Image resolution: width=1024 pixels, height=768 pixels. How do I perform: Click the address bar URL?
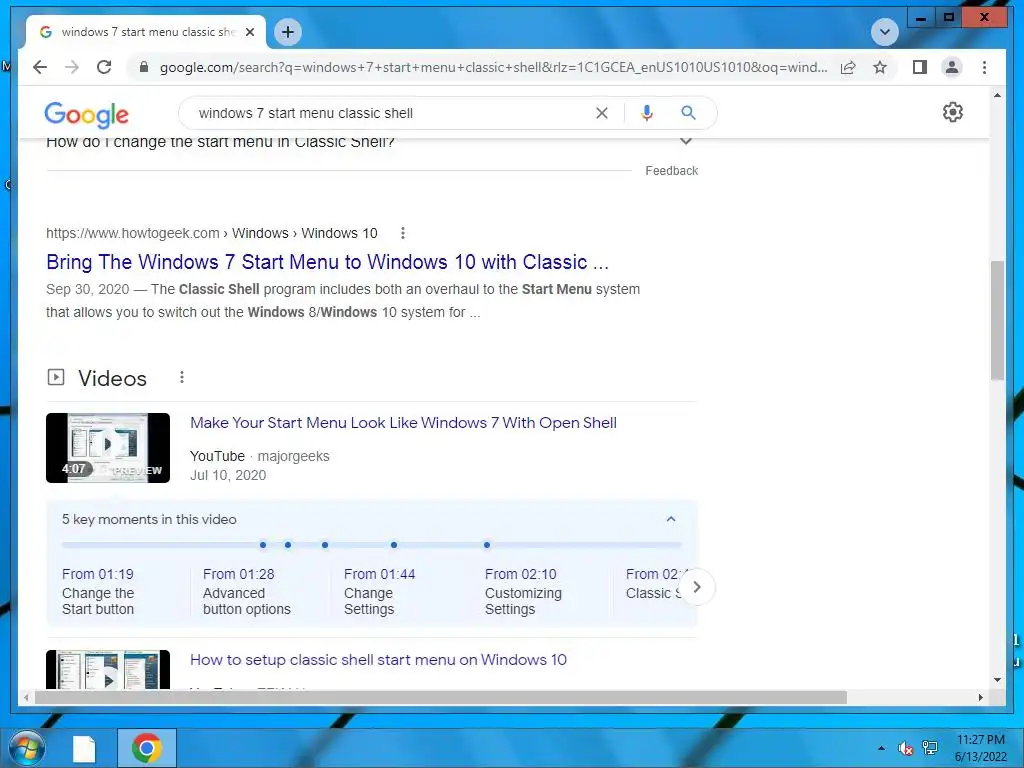point(493,67)
